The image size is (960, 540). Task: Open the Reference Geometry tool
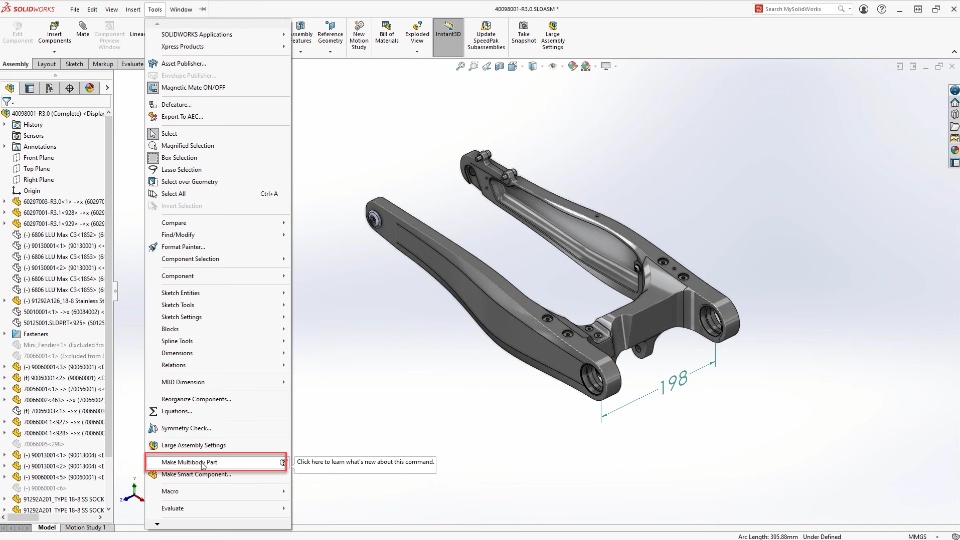point(330,33)
